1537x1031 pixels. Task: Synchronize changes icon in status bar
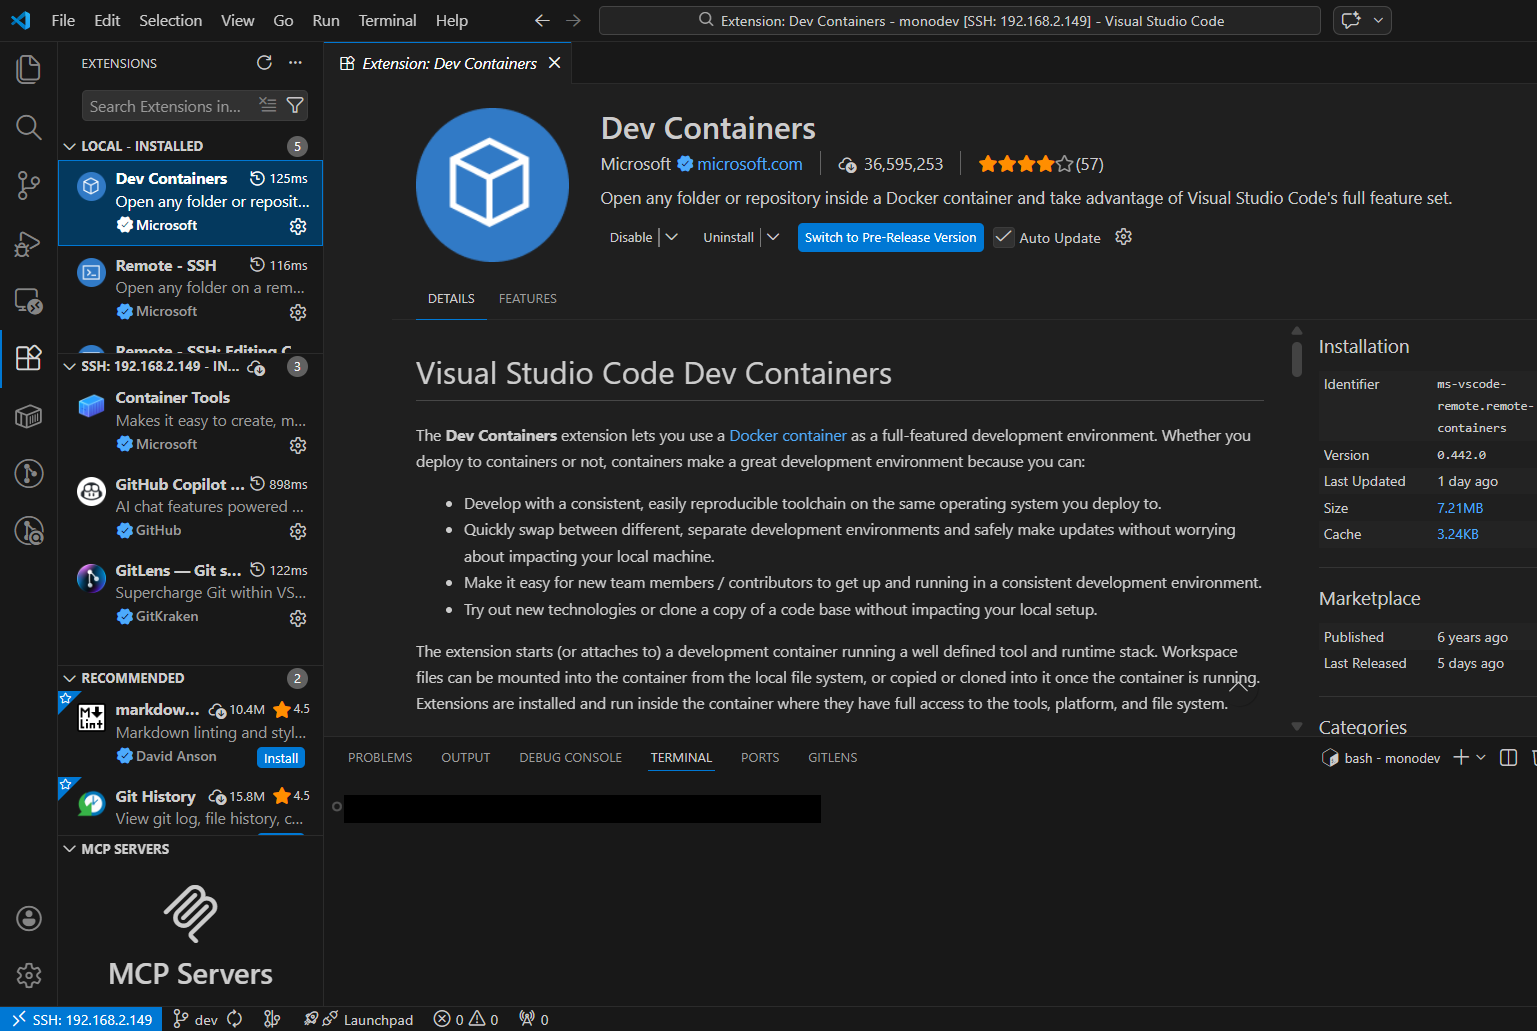point(235,1019)
